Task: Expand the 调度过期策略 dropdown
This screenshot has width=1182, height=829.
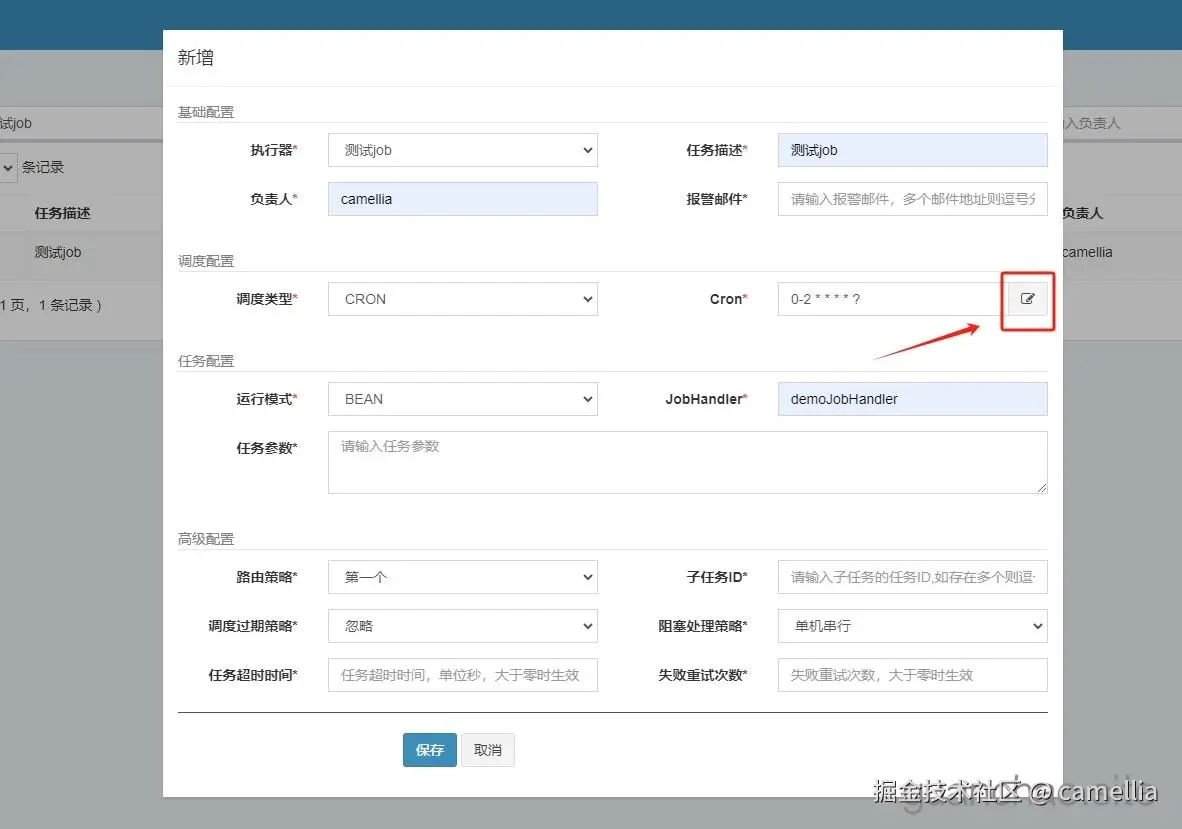Action: click(463, 626)
